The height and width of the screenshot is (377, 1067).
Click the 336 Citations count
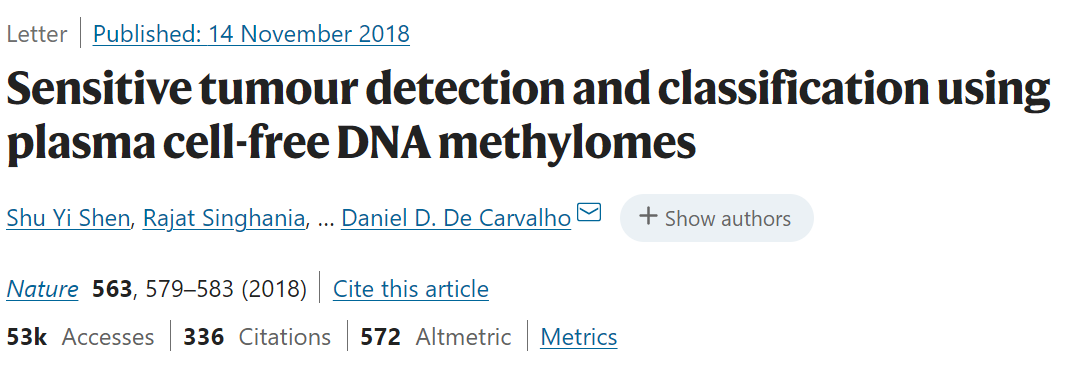257,337
